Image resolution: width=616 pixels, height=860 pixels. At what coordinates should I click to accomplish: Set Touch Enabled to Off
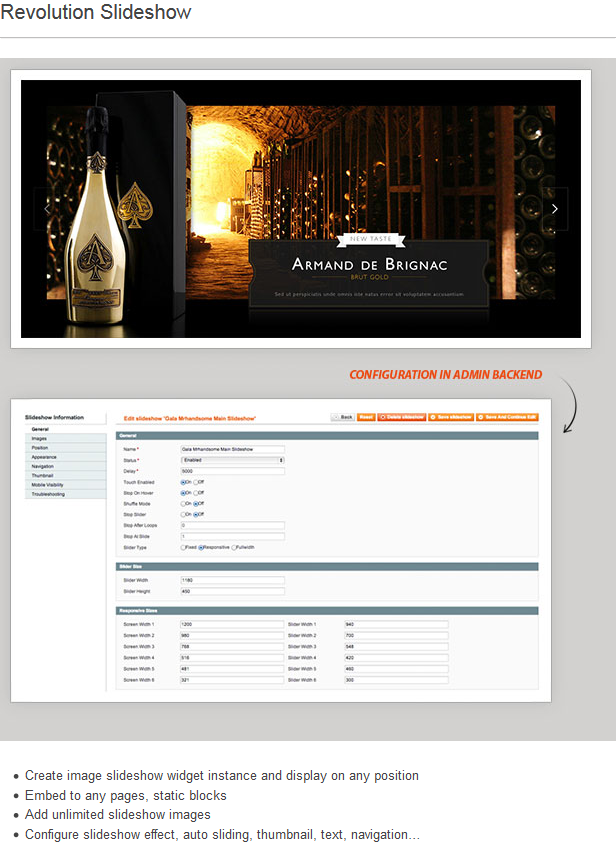pyautogui.click(x=196, y=482)
